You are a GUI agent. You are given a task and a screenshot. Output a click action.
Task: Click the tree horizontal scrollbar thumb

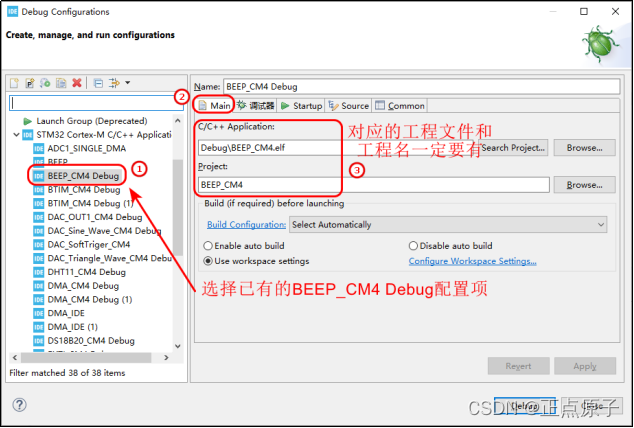point(86,358)
